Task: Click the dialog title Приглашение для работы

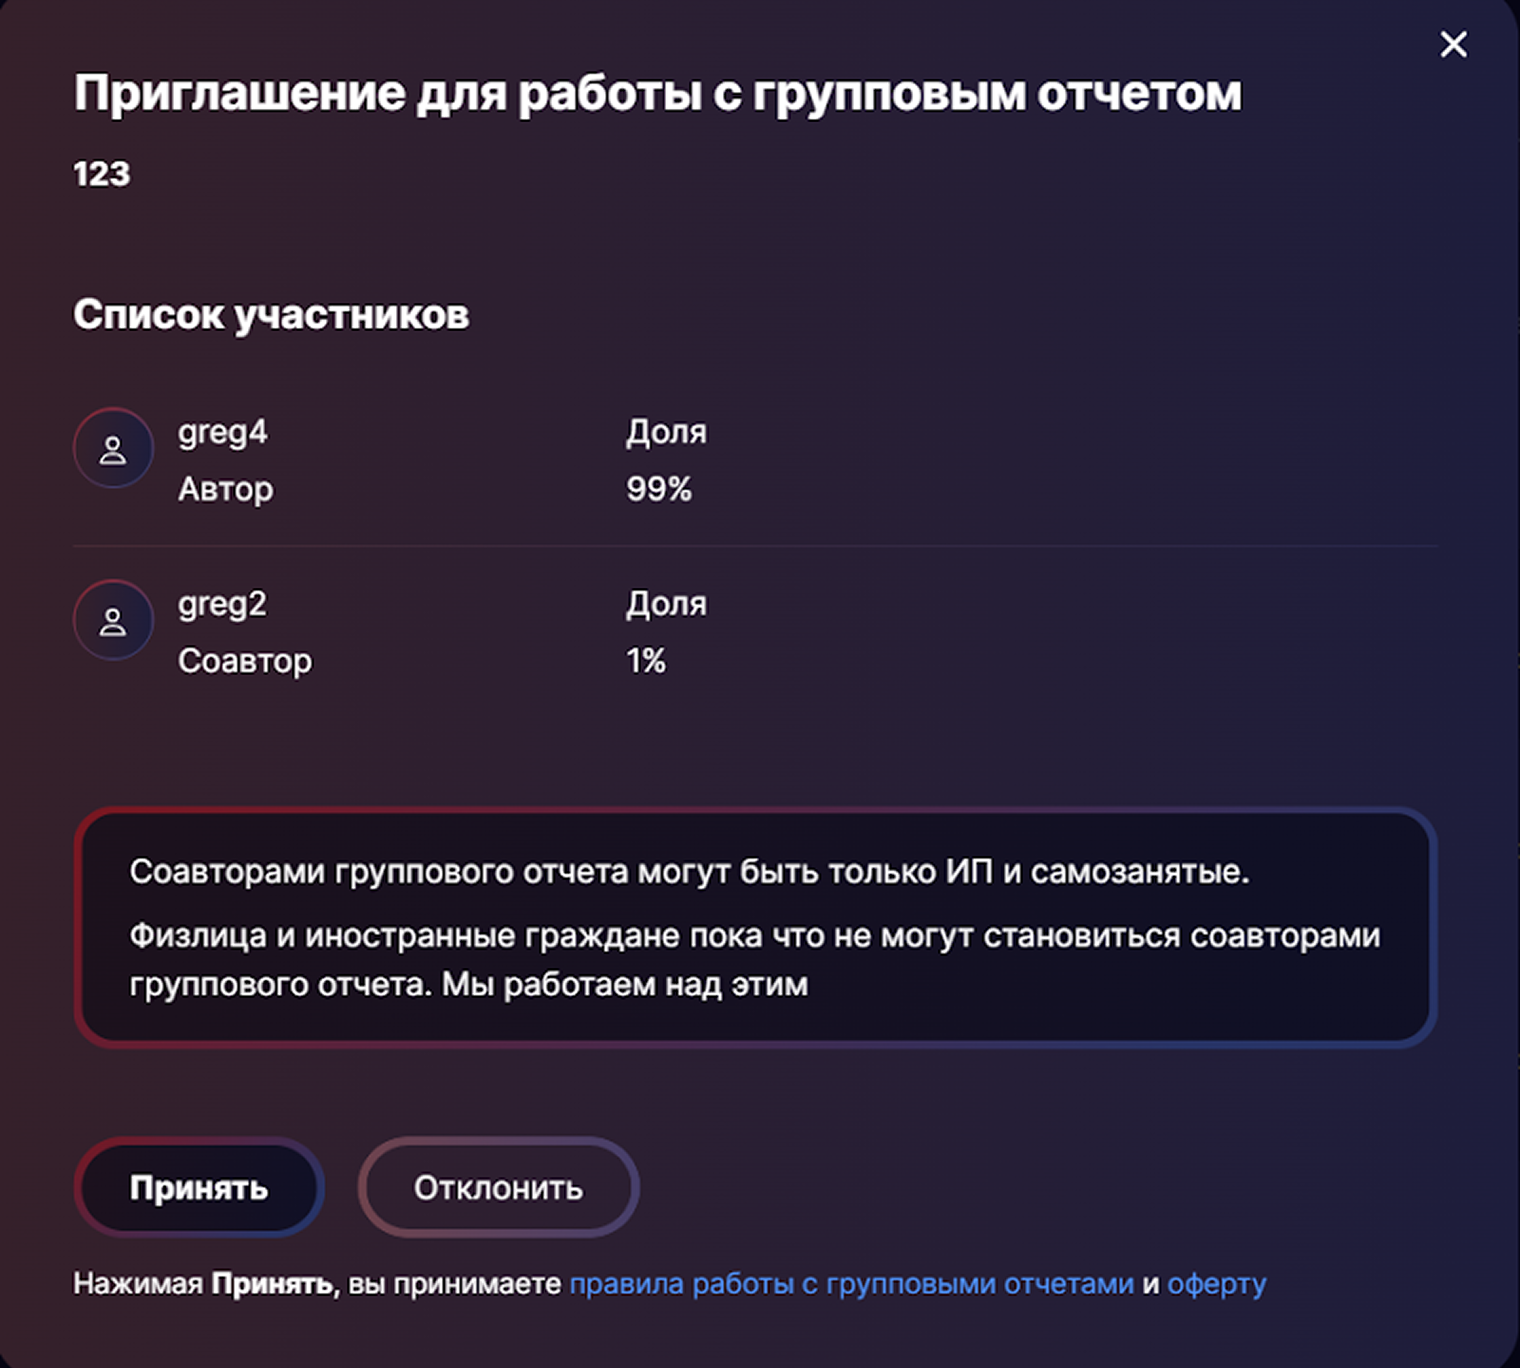Action: [657, 94]
